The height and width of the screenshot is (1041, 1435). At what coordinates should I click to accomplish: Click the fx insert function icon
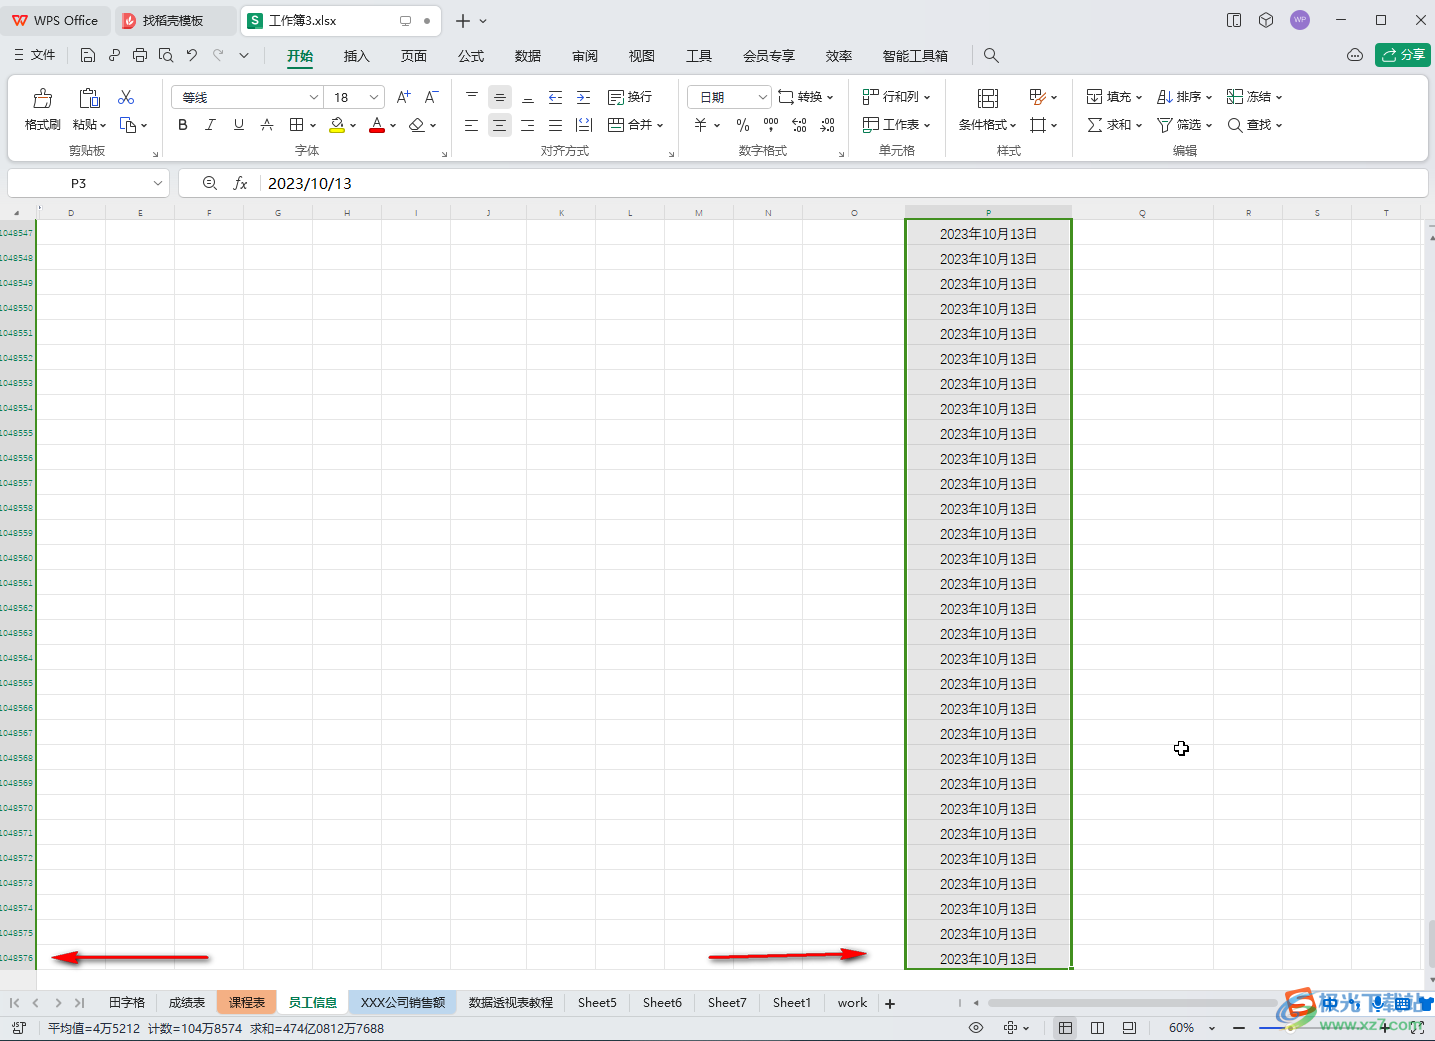(240, 183)
